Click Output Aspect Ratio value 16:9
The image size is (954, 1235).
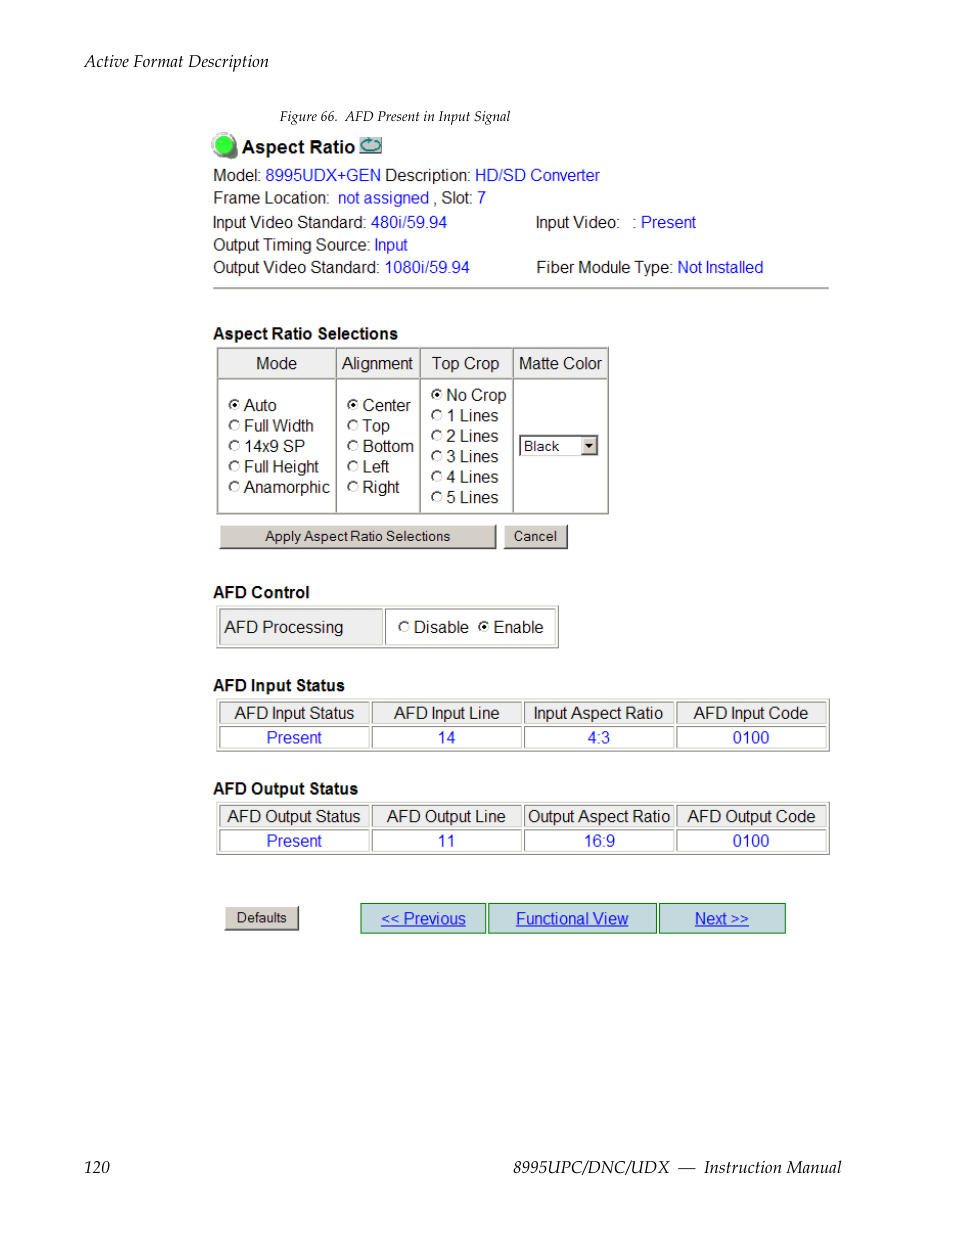pos(599,841)
